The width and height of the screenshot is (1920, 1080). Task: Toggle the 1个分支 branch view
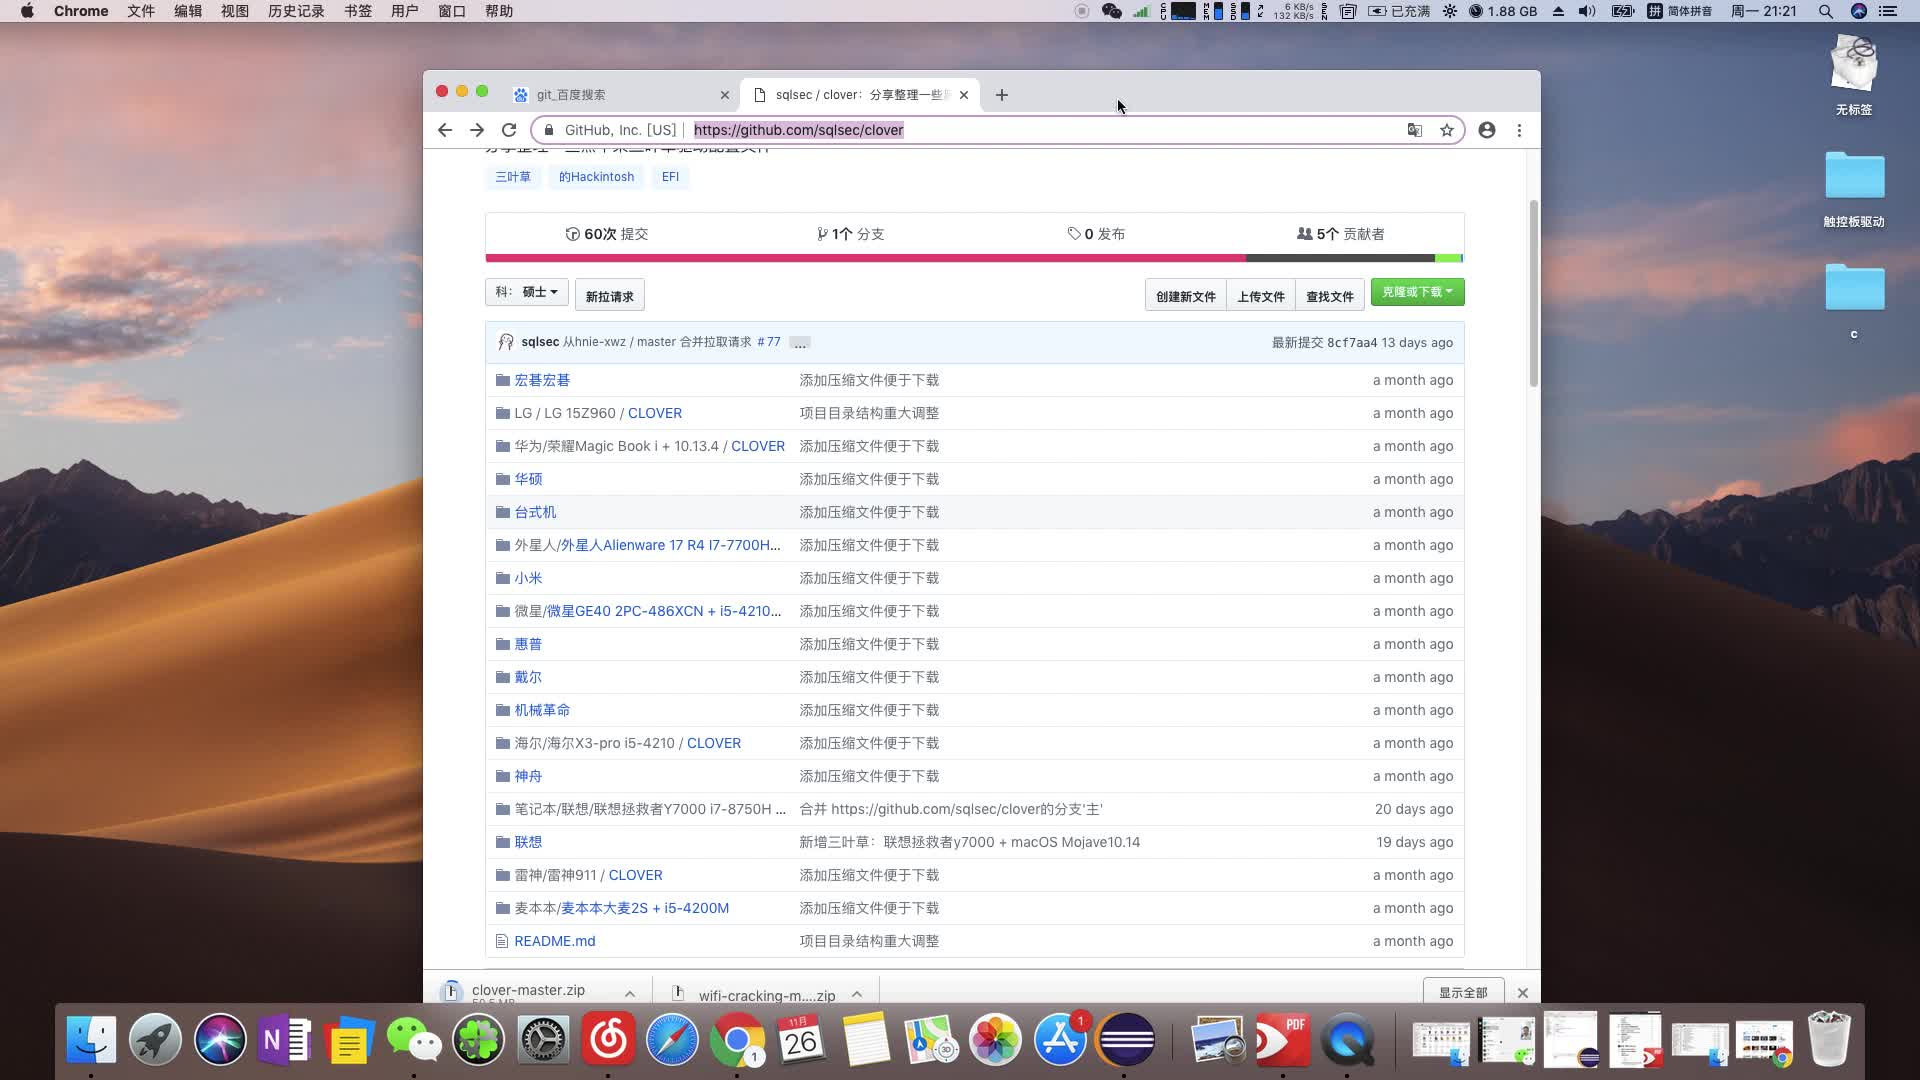coord(851,233)
